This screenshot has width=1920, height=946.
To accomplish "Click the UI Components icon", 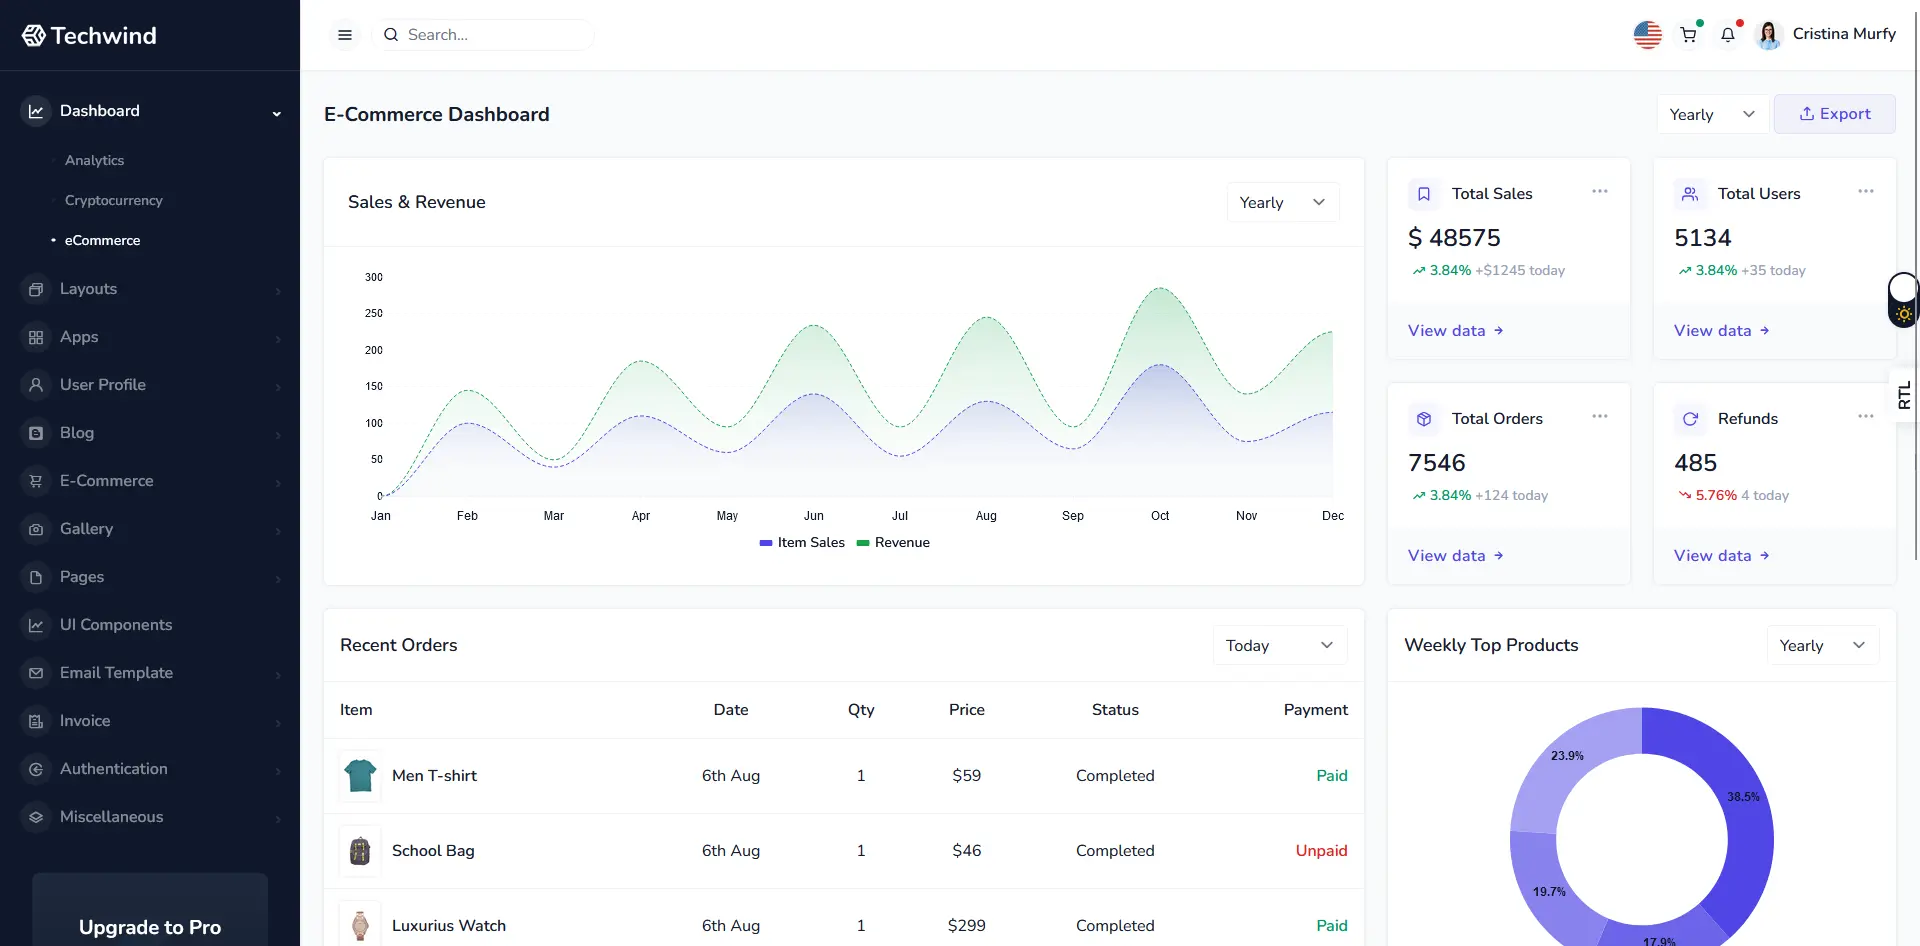I will click(x=36, y=625).
